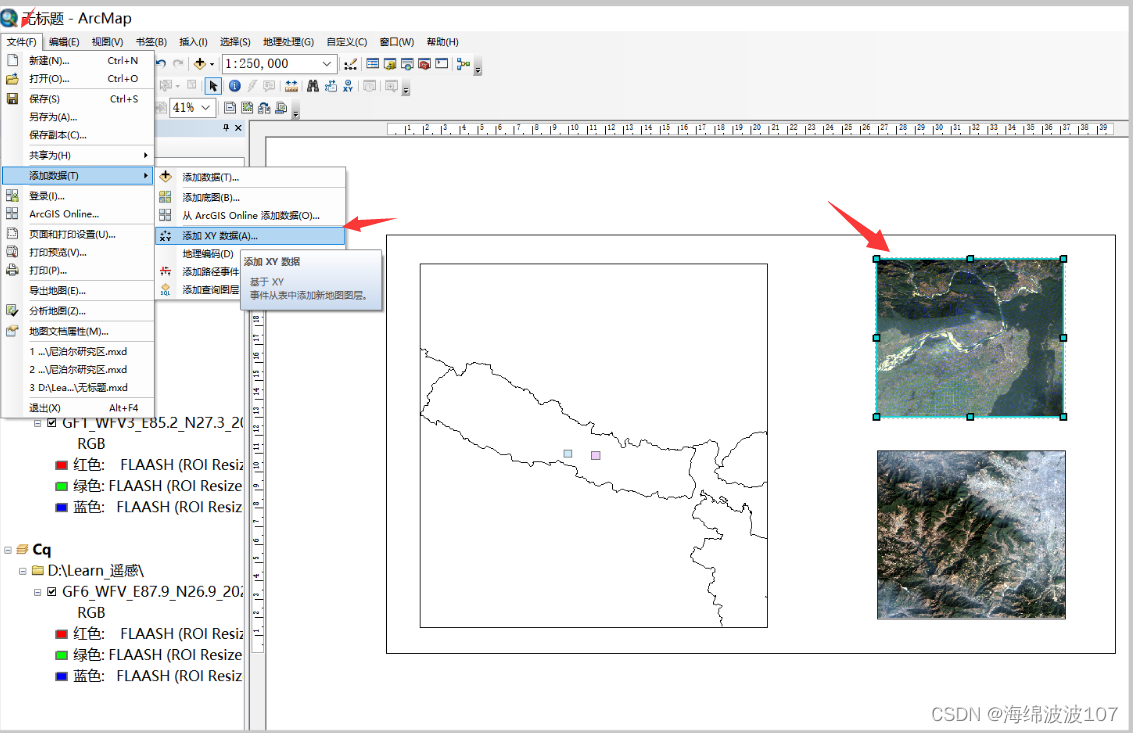Close the table of contents panel with X
The image size is (1133, 733).
pos(238,128)
